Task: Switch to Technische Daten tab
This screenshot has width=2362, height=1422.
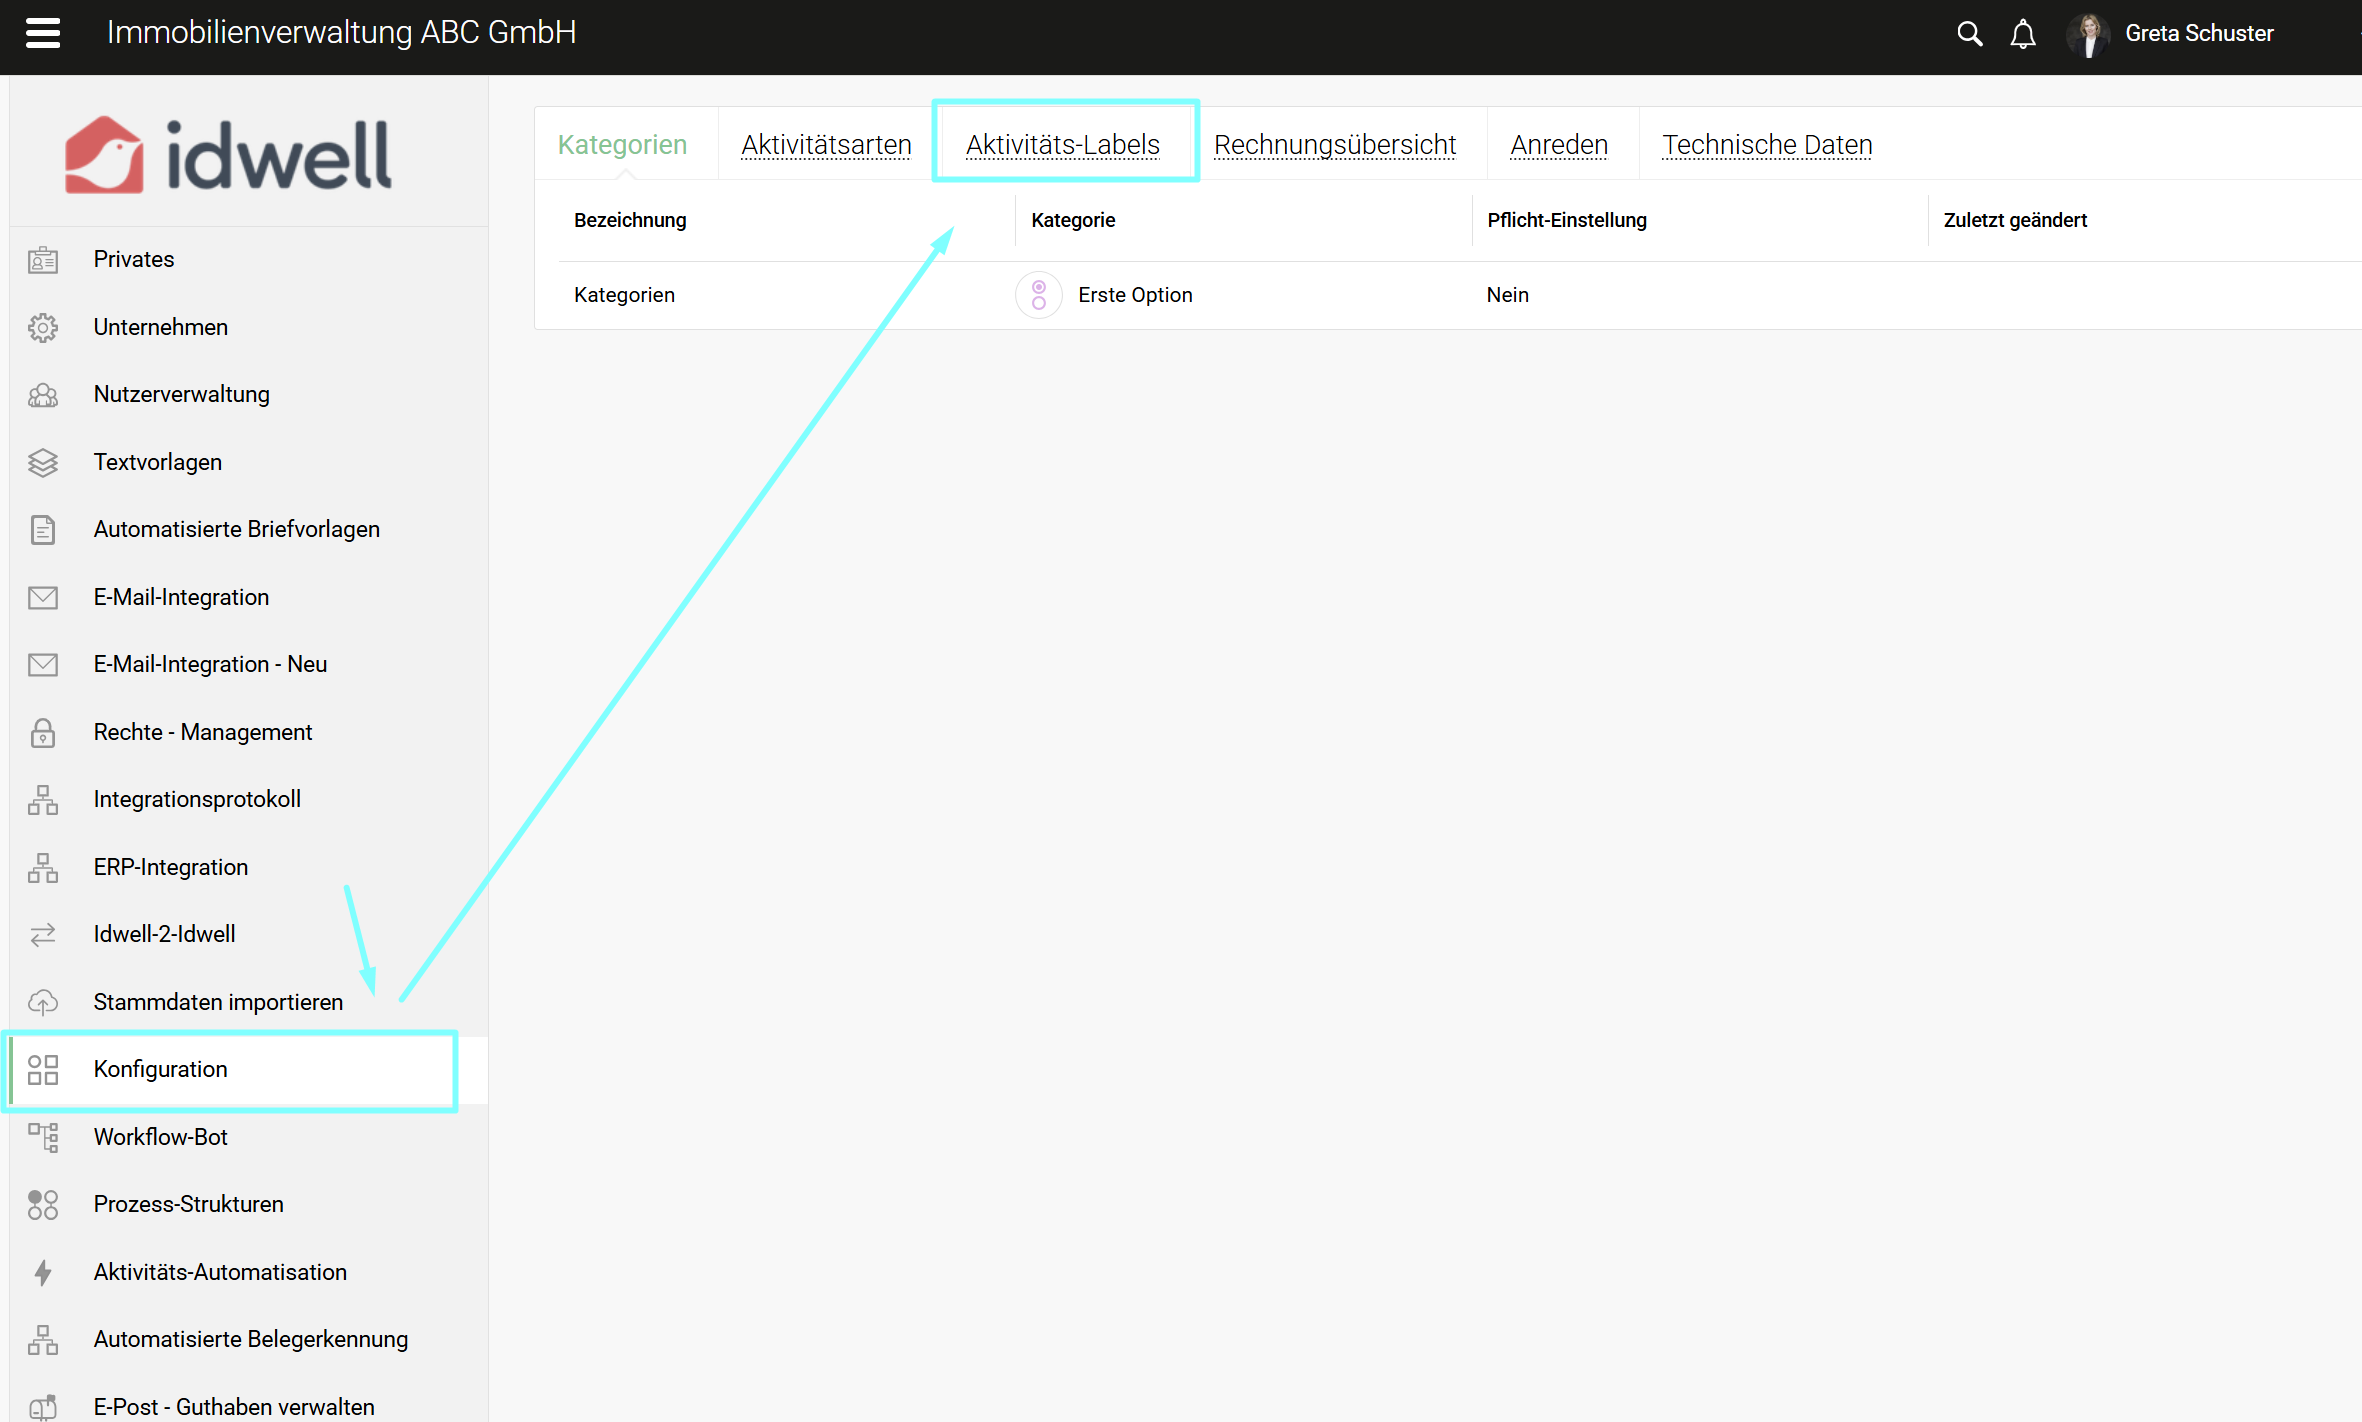Action: (x=1766, y=145)
